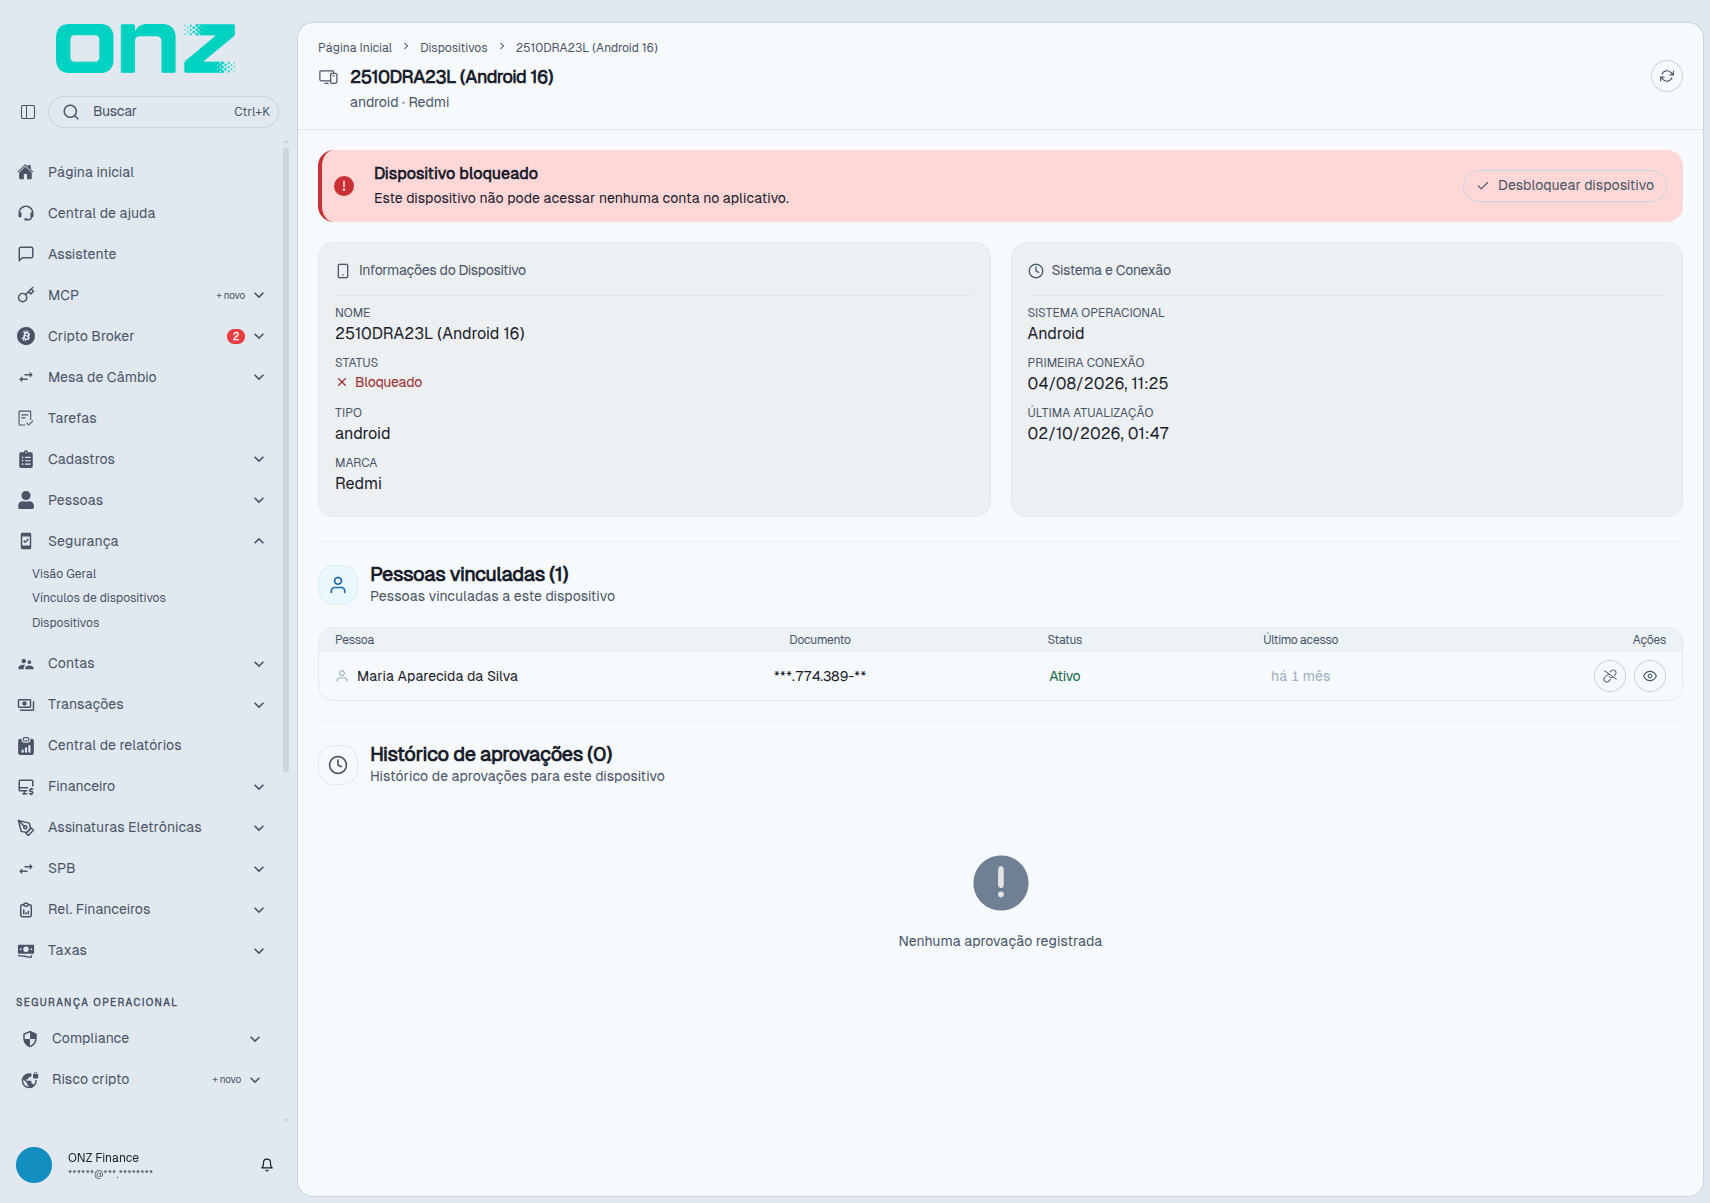Expand the Mesa de Câmbio chevron

click(259, 377)
